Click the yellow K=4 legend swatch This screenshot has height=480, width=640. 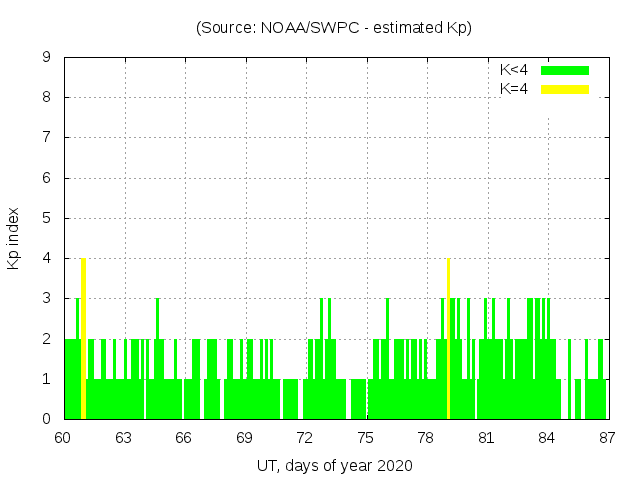[565, 89]
